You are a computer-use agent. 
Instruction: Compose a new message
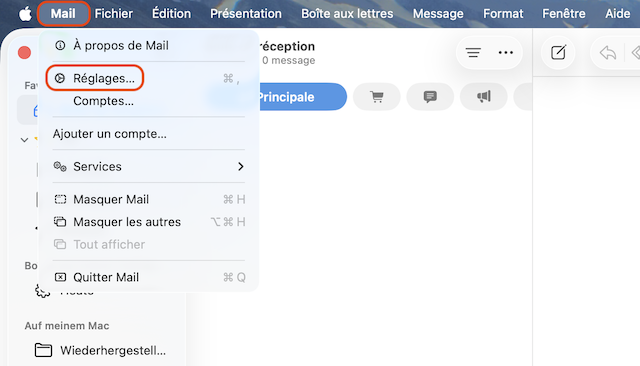click(558, 53)
